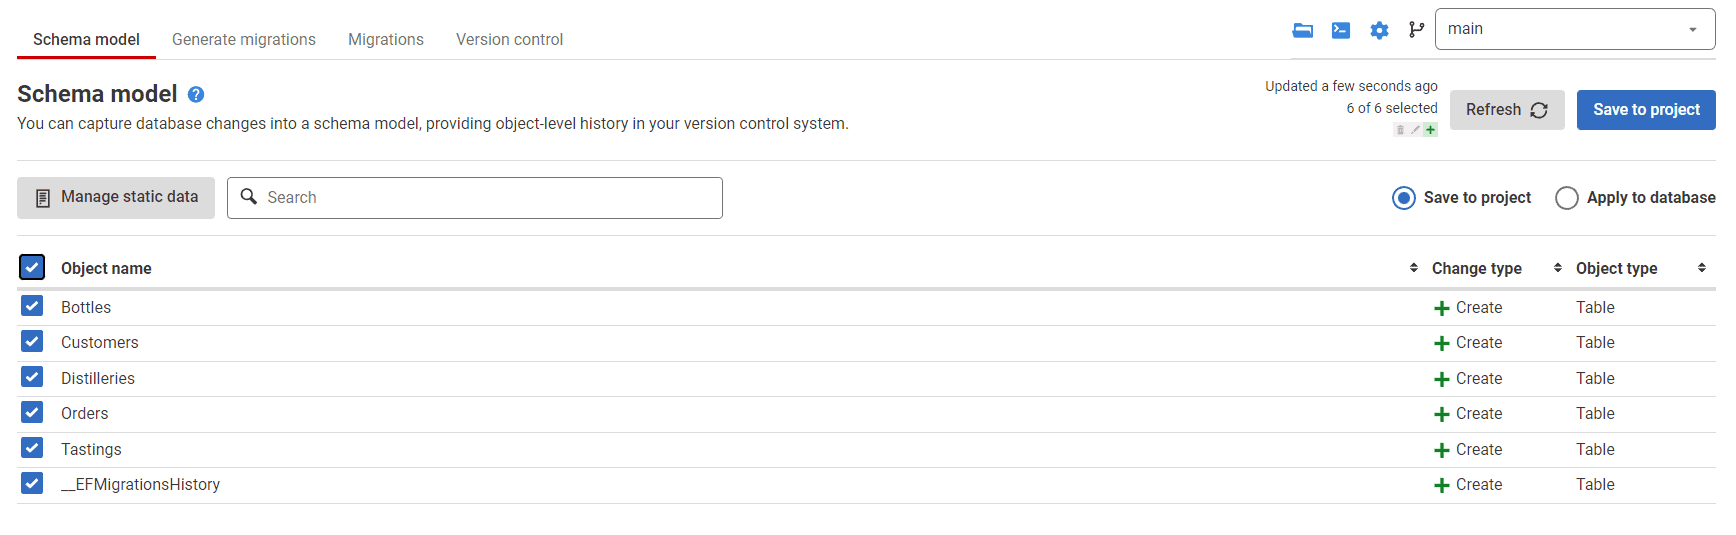Focus the Search input field
Image resolution: width=1736 pixels, height=535 pixels.
tap(475, 198)
